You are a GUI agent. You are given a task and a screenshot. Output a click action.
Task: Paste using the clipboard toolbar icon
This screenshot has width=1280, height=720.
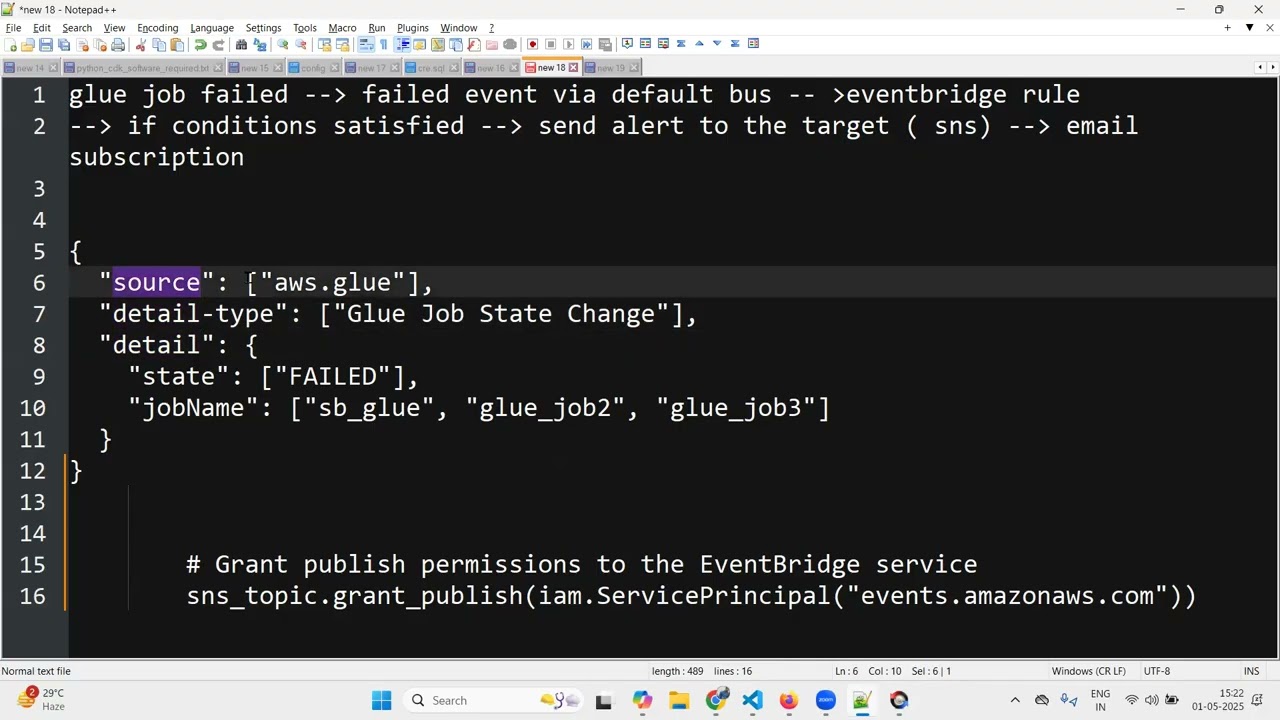click(x=177, y=45)
